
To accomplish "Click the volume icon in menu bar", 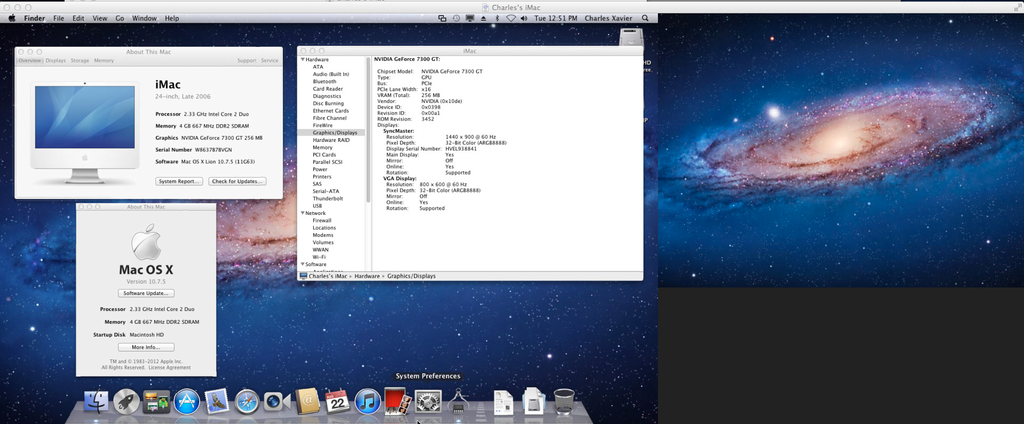I will (x=524, y=18).
